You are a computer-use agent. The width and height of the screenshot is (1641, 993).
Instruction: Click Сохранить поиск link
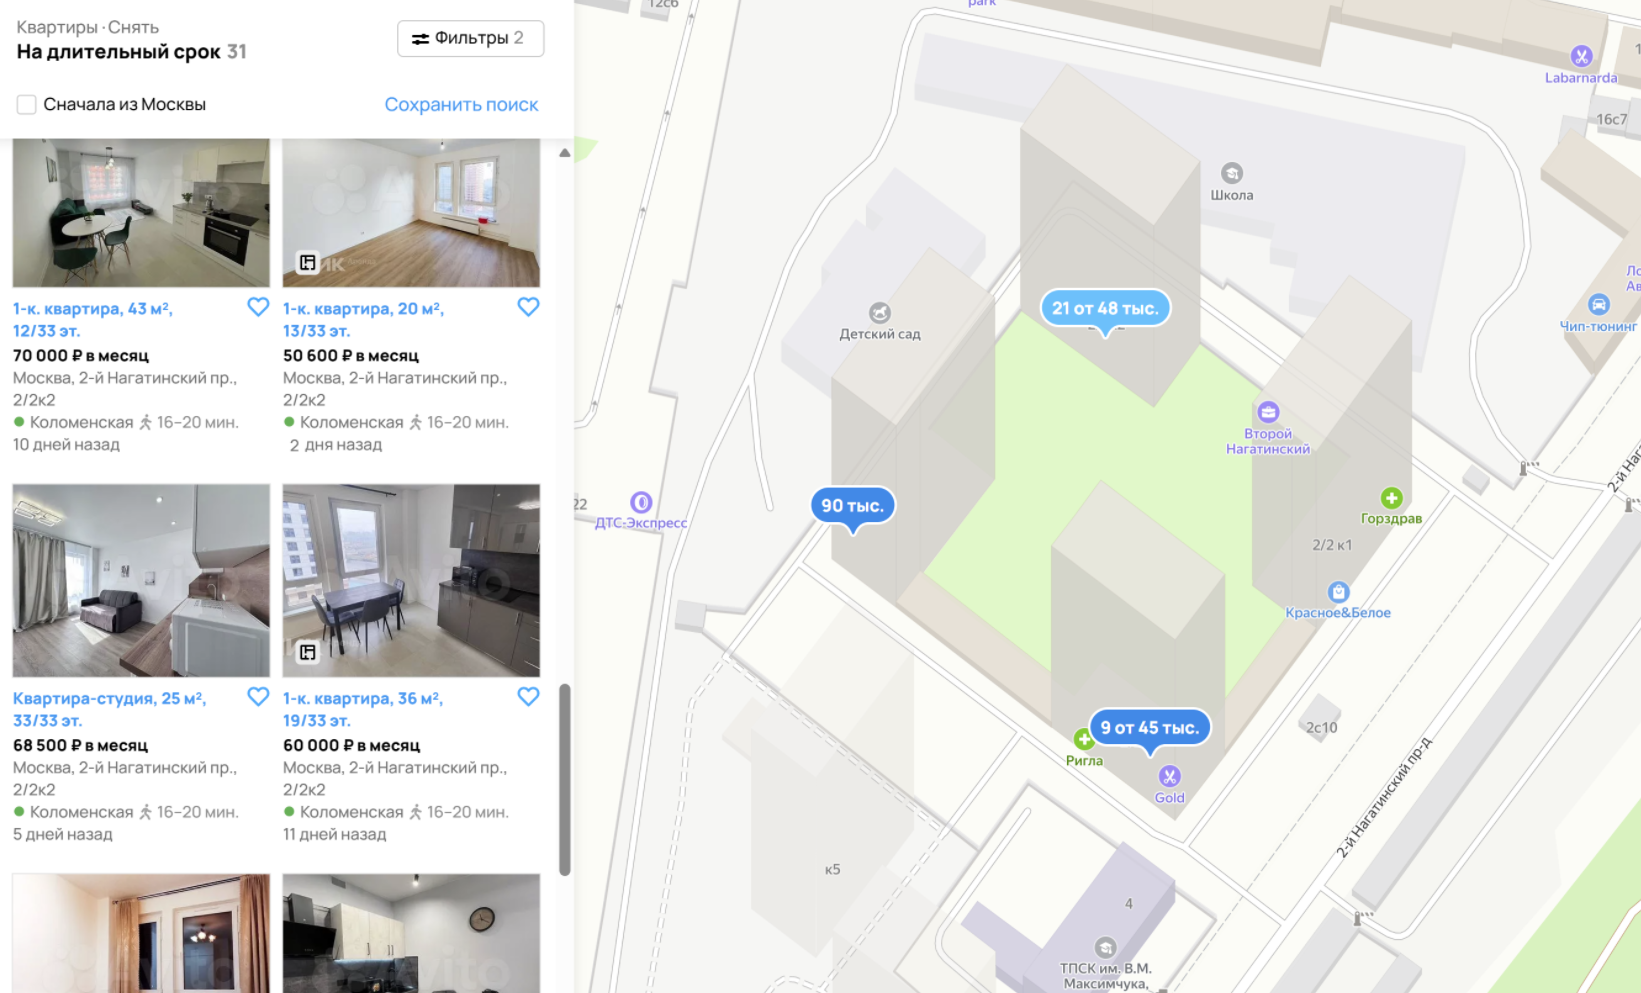click(461, 104)
